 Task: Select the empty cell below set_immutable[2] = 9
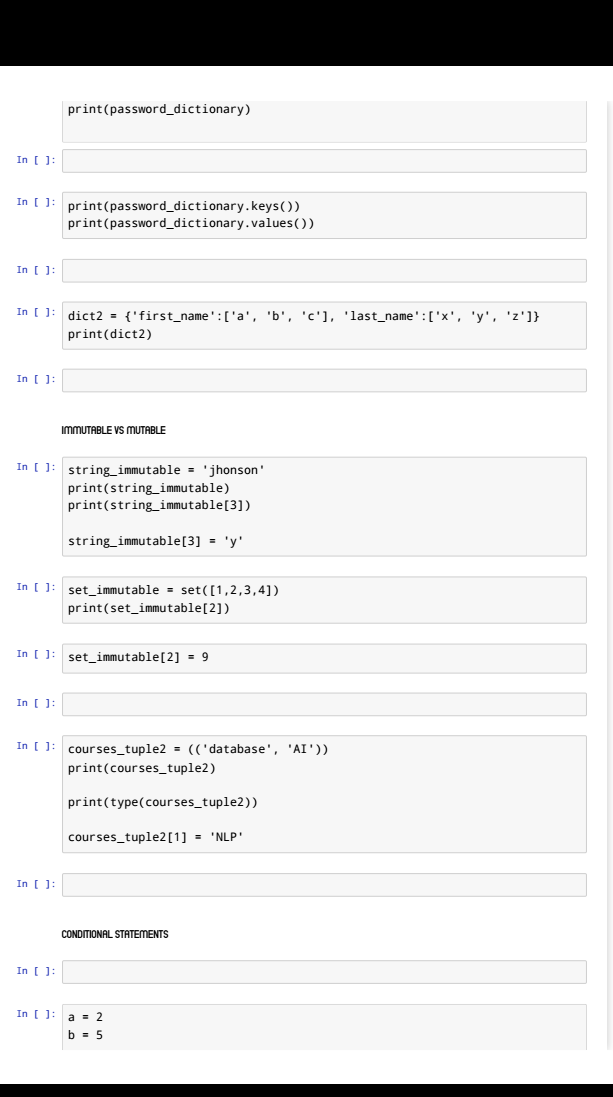pos(324,705)
